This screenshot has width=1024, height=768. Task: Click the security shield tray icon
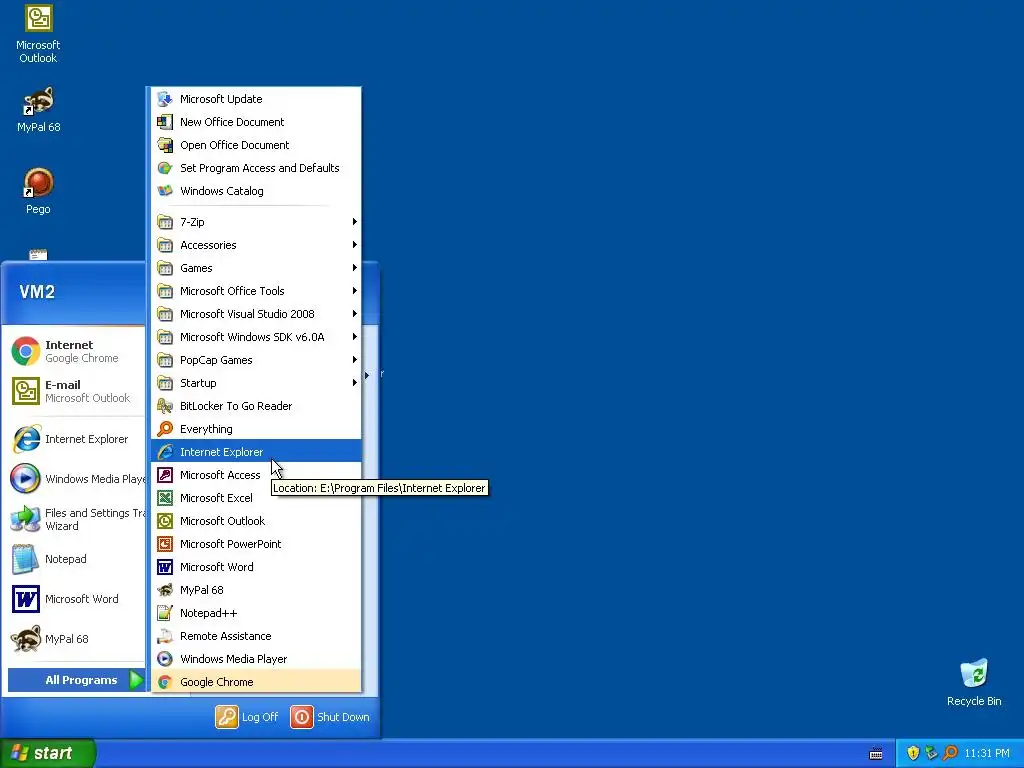pos(913,753)
